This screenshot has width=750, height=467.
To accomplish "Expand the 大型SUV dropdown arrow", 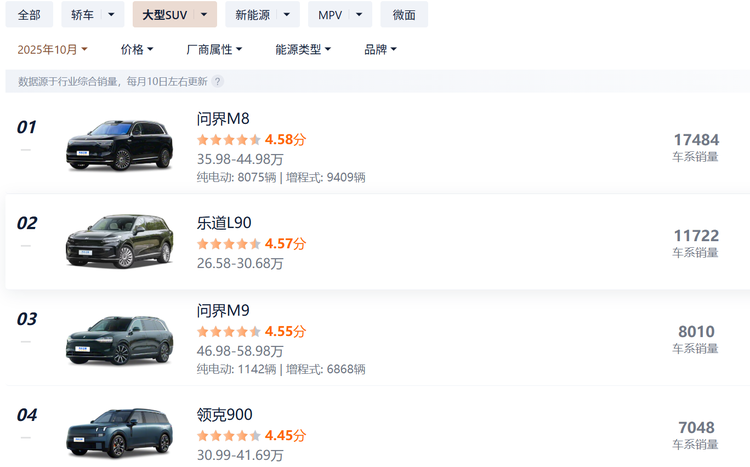I will [x=204, y=15].
